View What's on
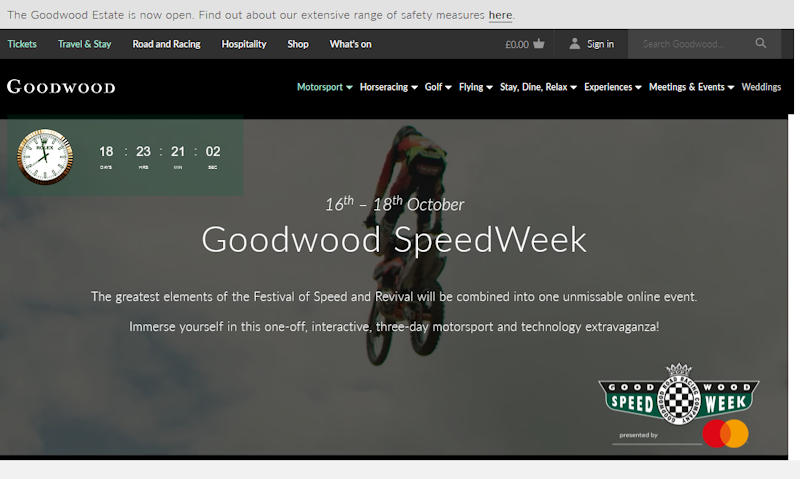800x479 pixels. 351,44
